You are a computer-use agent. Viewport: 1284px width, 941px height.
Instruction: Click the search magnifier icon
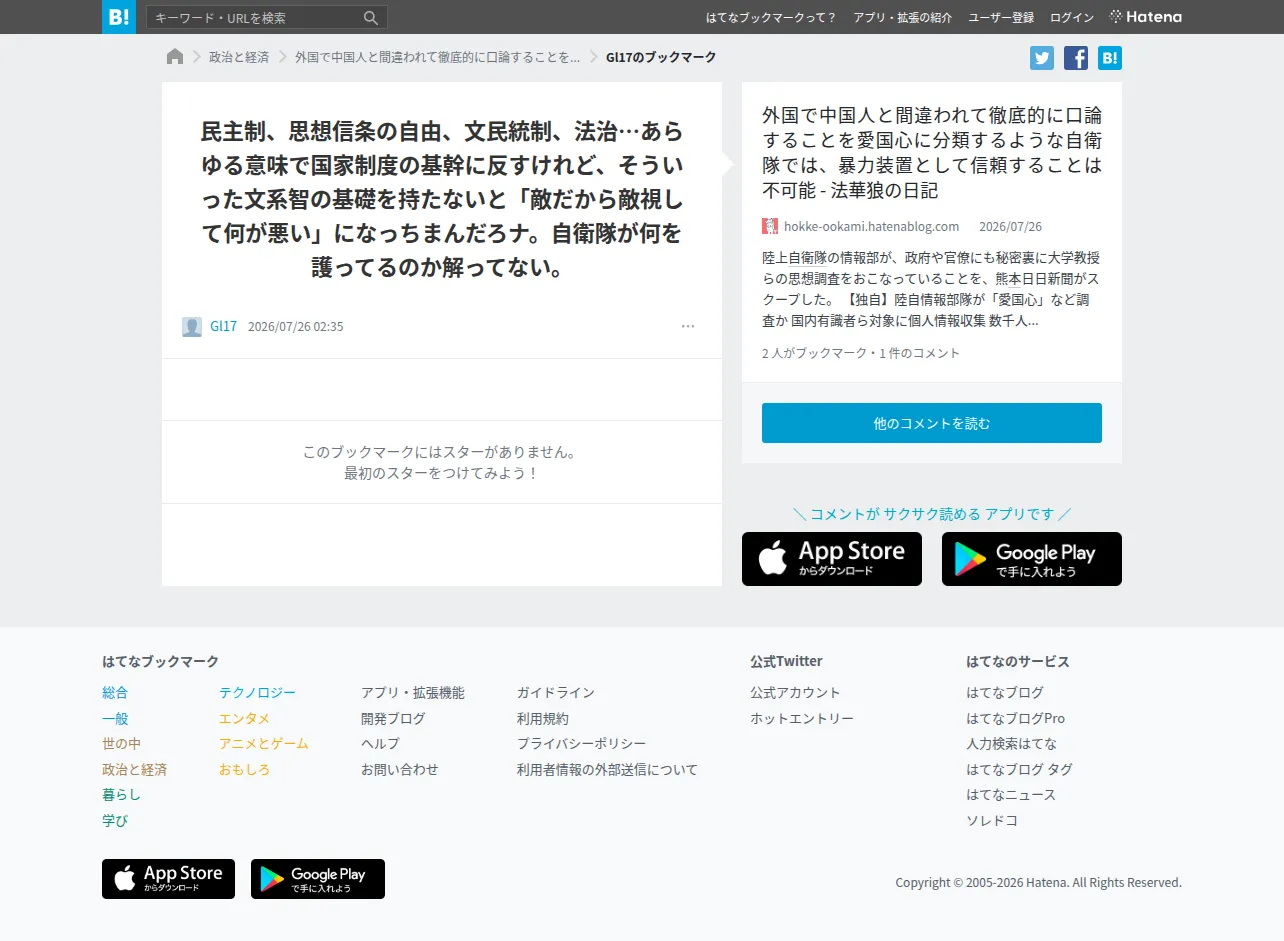(x=371, y=18)
